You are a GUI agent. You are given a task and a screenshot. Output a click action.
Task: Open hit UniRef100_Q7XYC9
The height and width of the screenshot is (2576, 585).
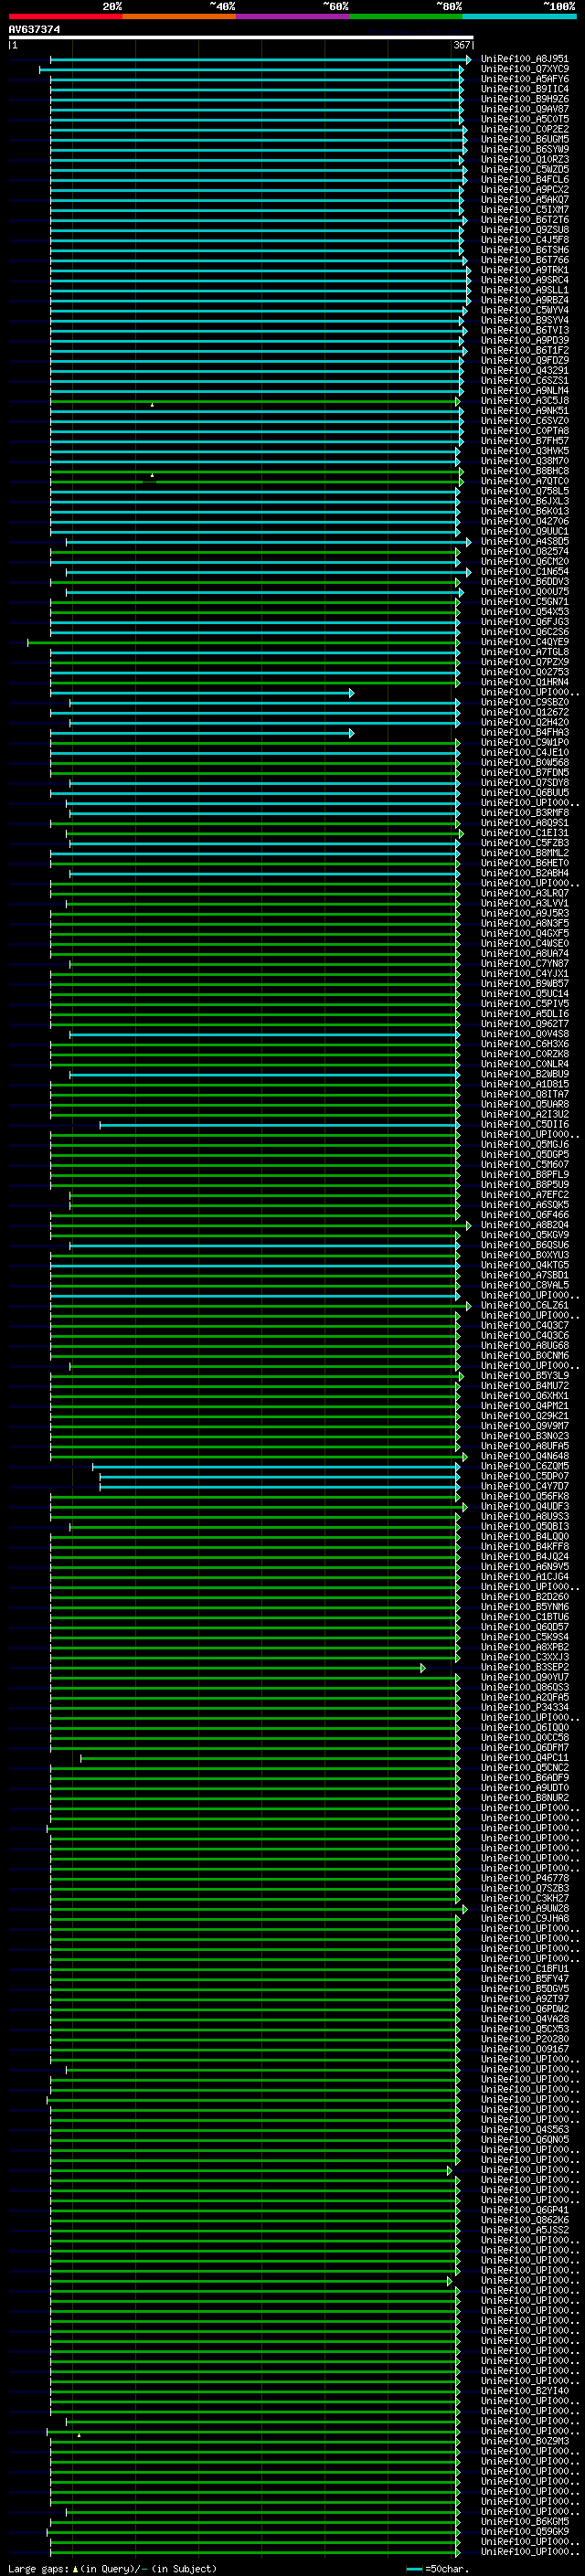coord(524,69)
